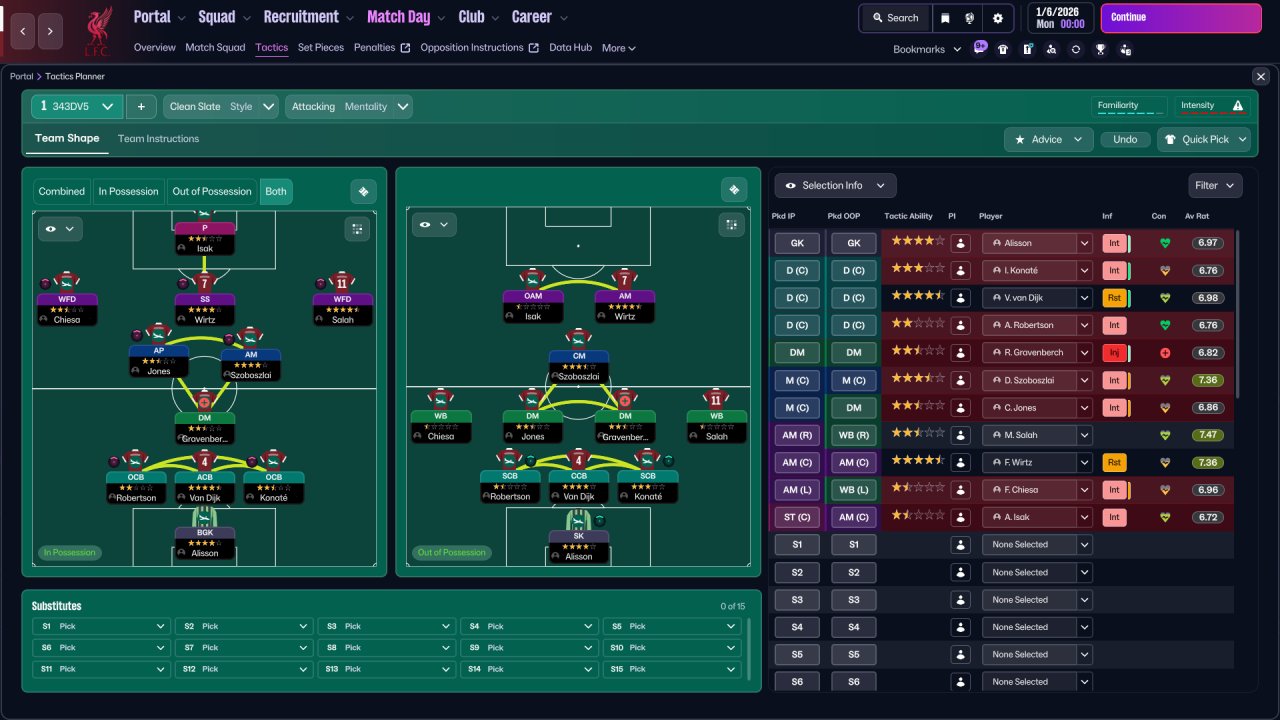Expand the Bookmarks dropdown
This screenshot has height=720, width=1280.
[927, 49]
